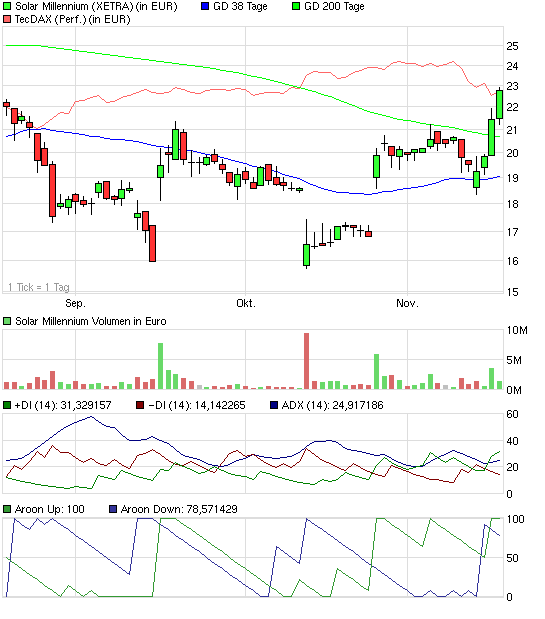The image size is (545, 619).
Task: Click the DI/ADX axis label 60
Action: 512,414
